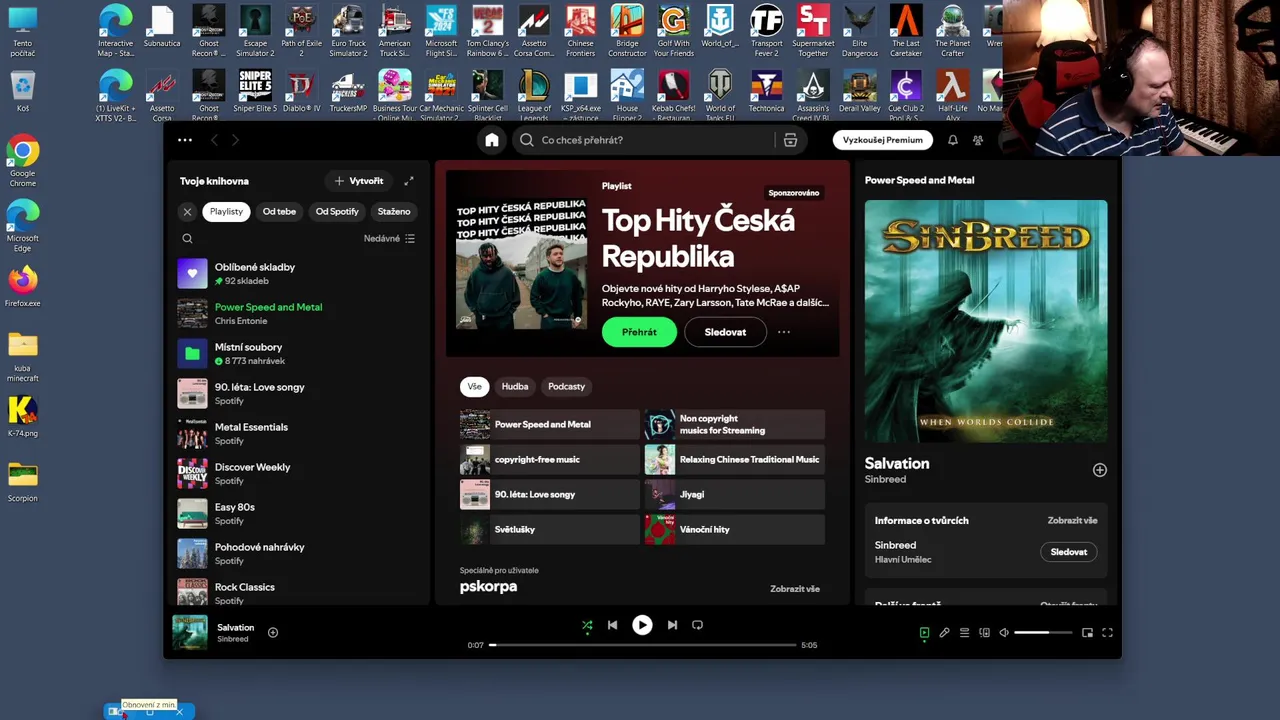Open Metal Essentials playlist
Image resolution: width=1280 pixels, height=720 pixels.
tap(298, 434)
